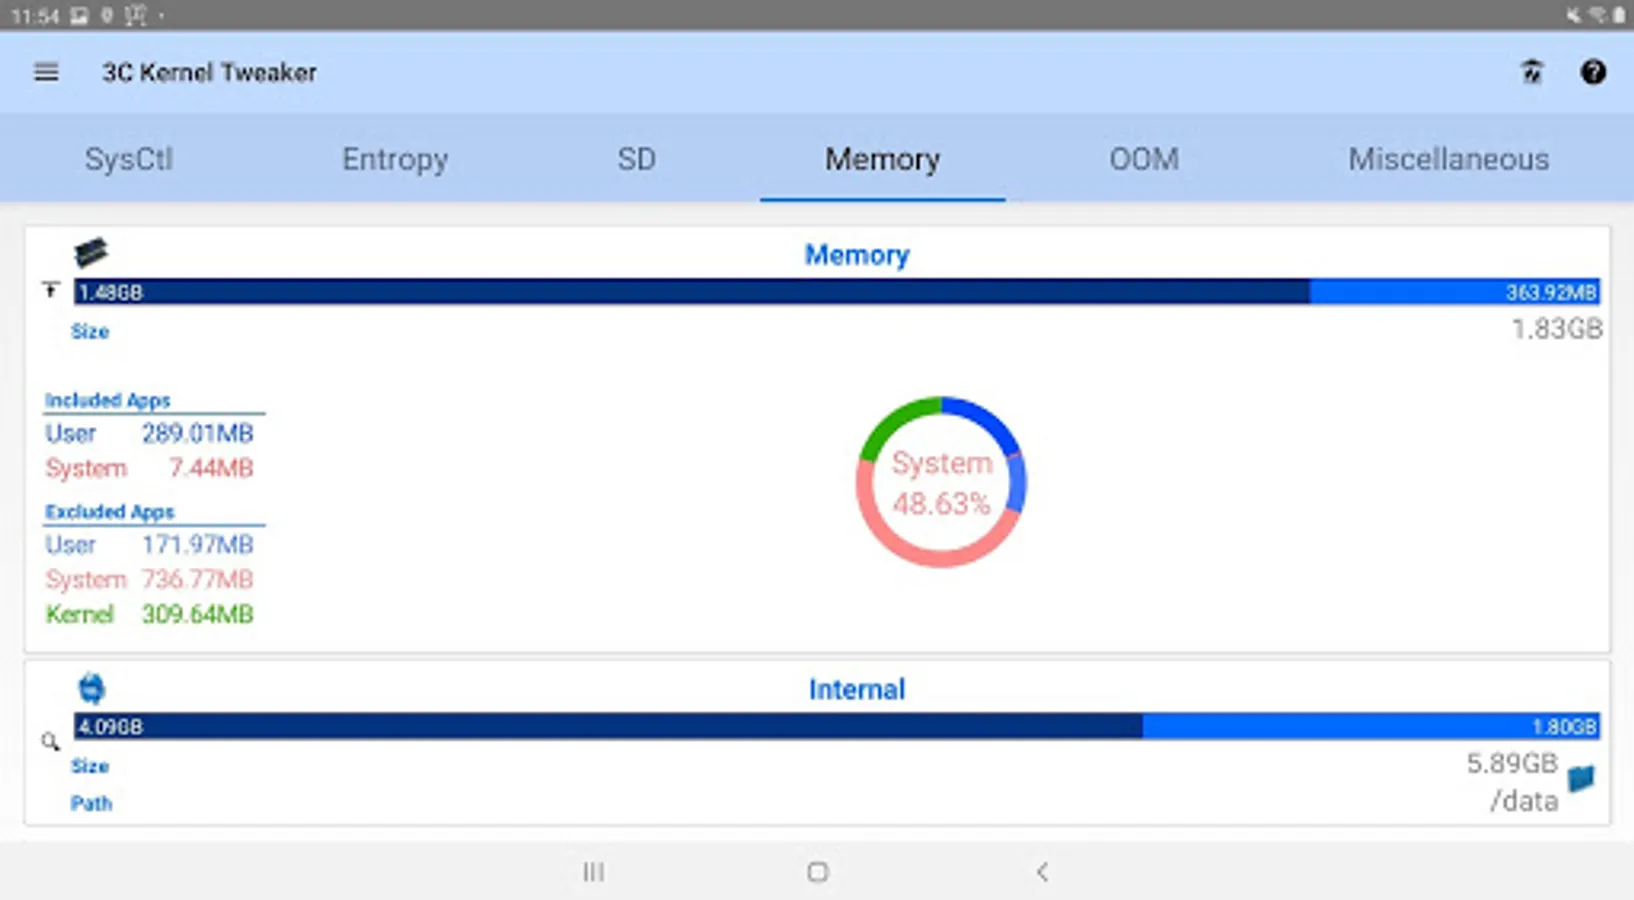Select the User 289.01MB row
Screen dimensions: 1634x900
(x=149, y=433)
